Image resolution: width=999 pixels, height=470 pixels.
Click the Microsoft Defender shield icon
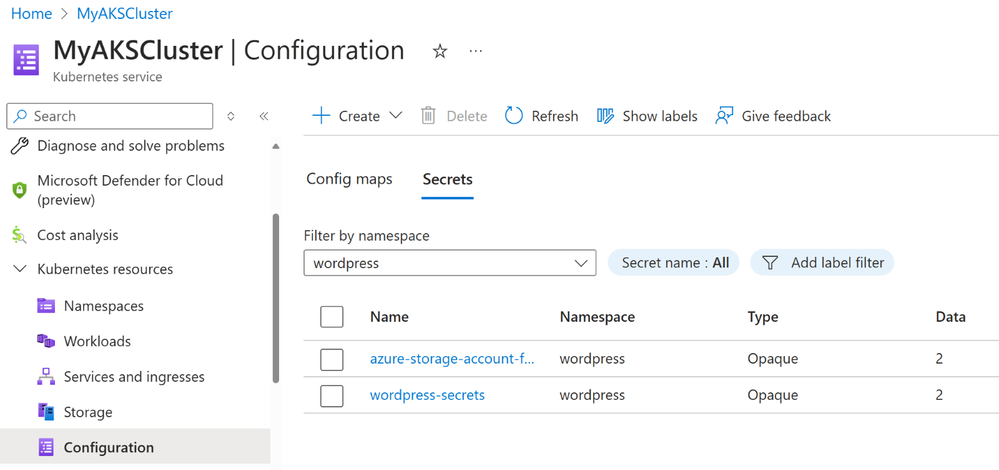pyautogui.click(x=20, y=190)
